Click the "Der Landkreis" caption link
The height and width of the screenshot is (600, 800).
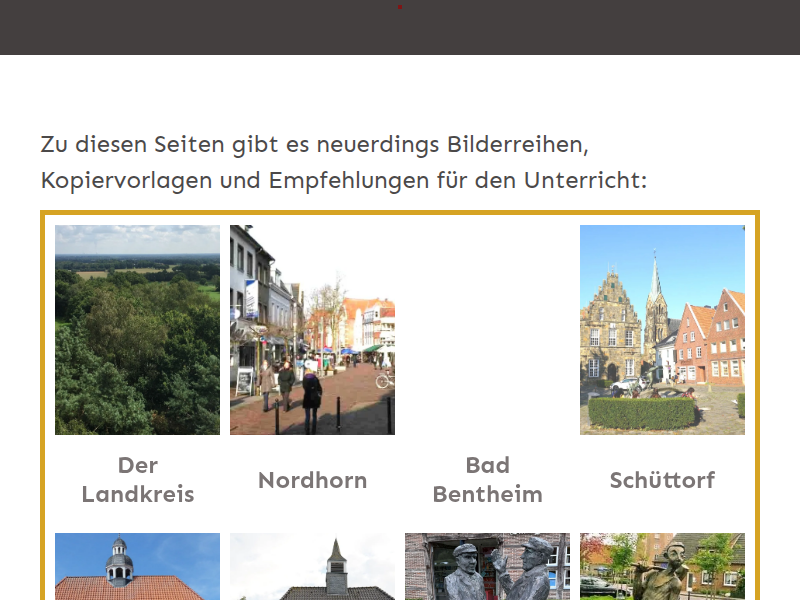(137, 479)
